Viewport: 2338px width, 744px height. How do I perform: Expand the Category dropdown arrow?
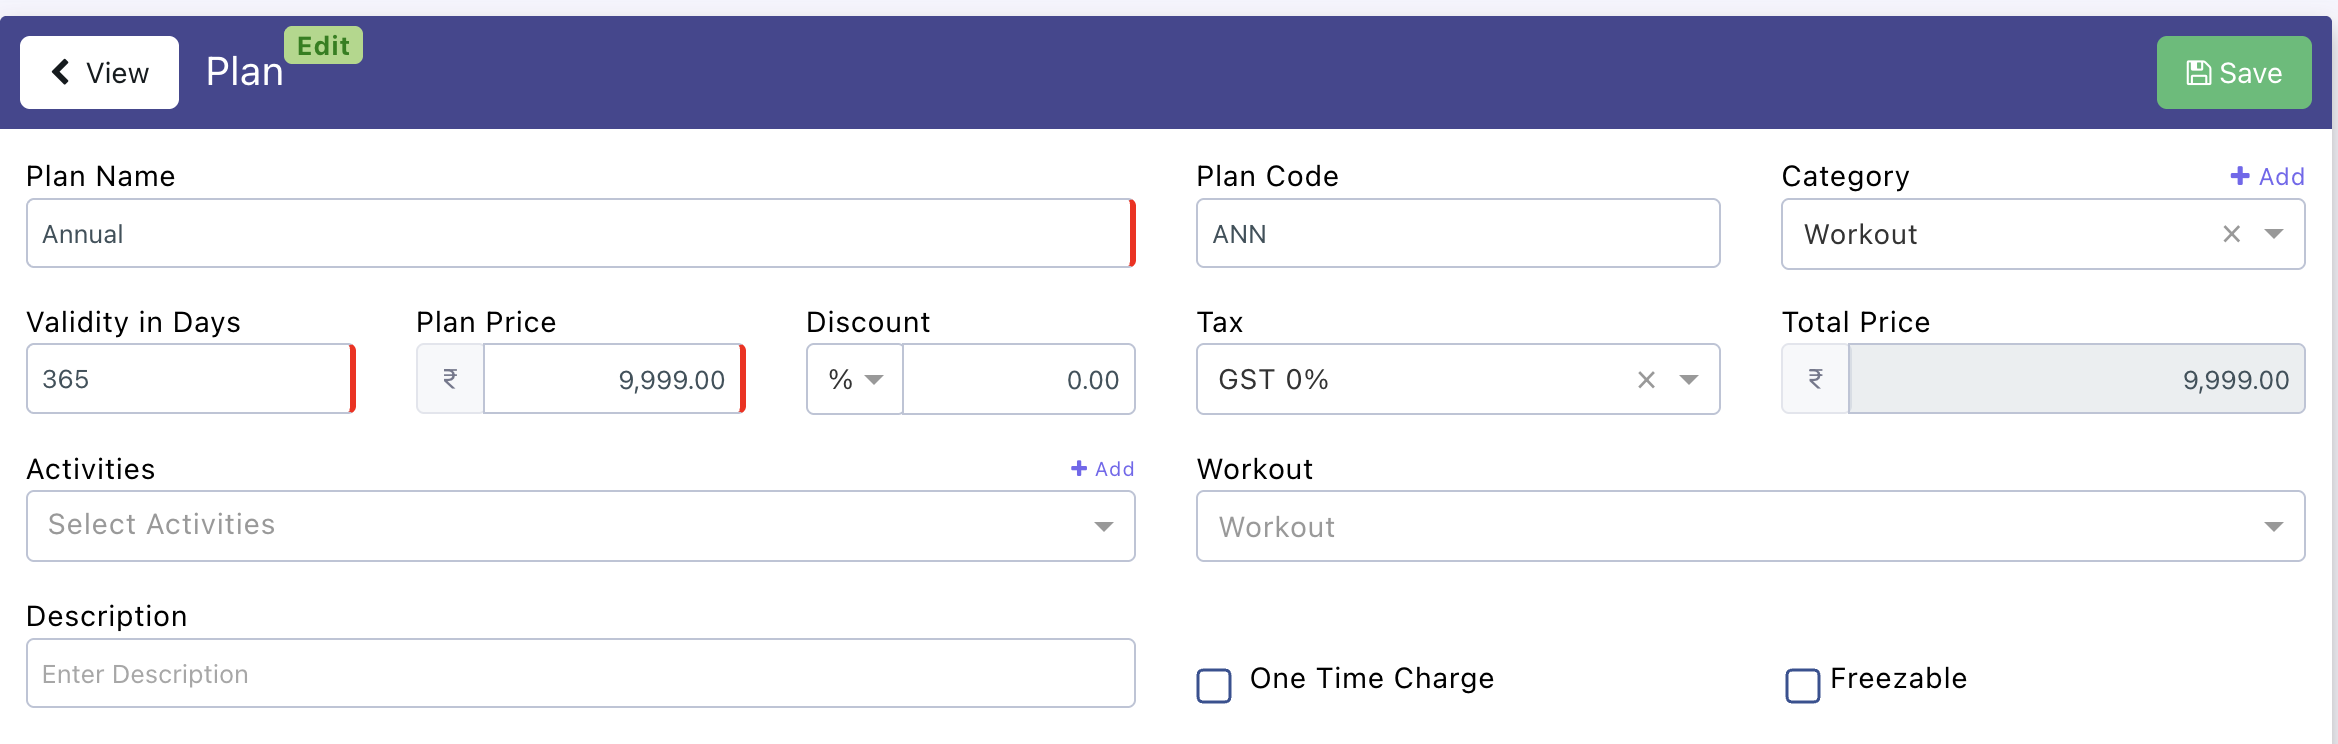(x=2274, y=234)
